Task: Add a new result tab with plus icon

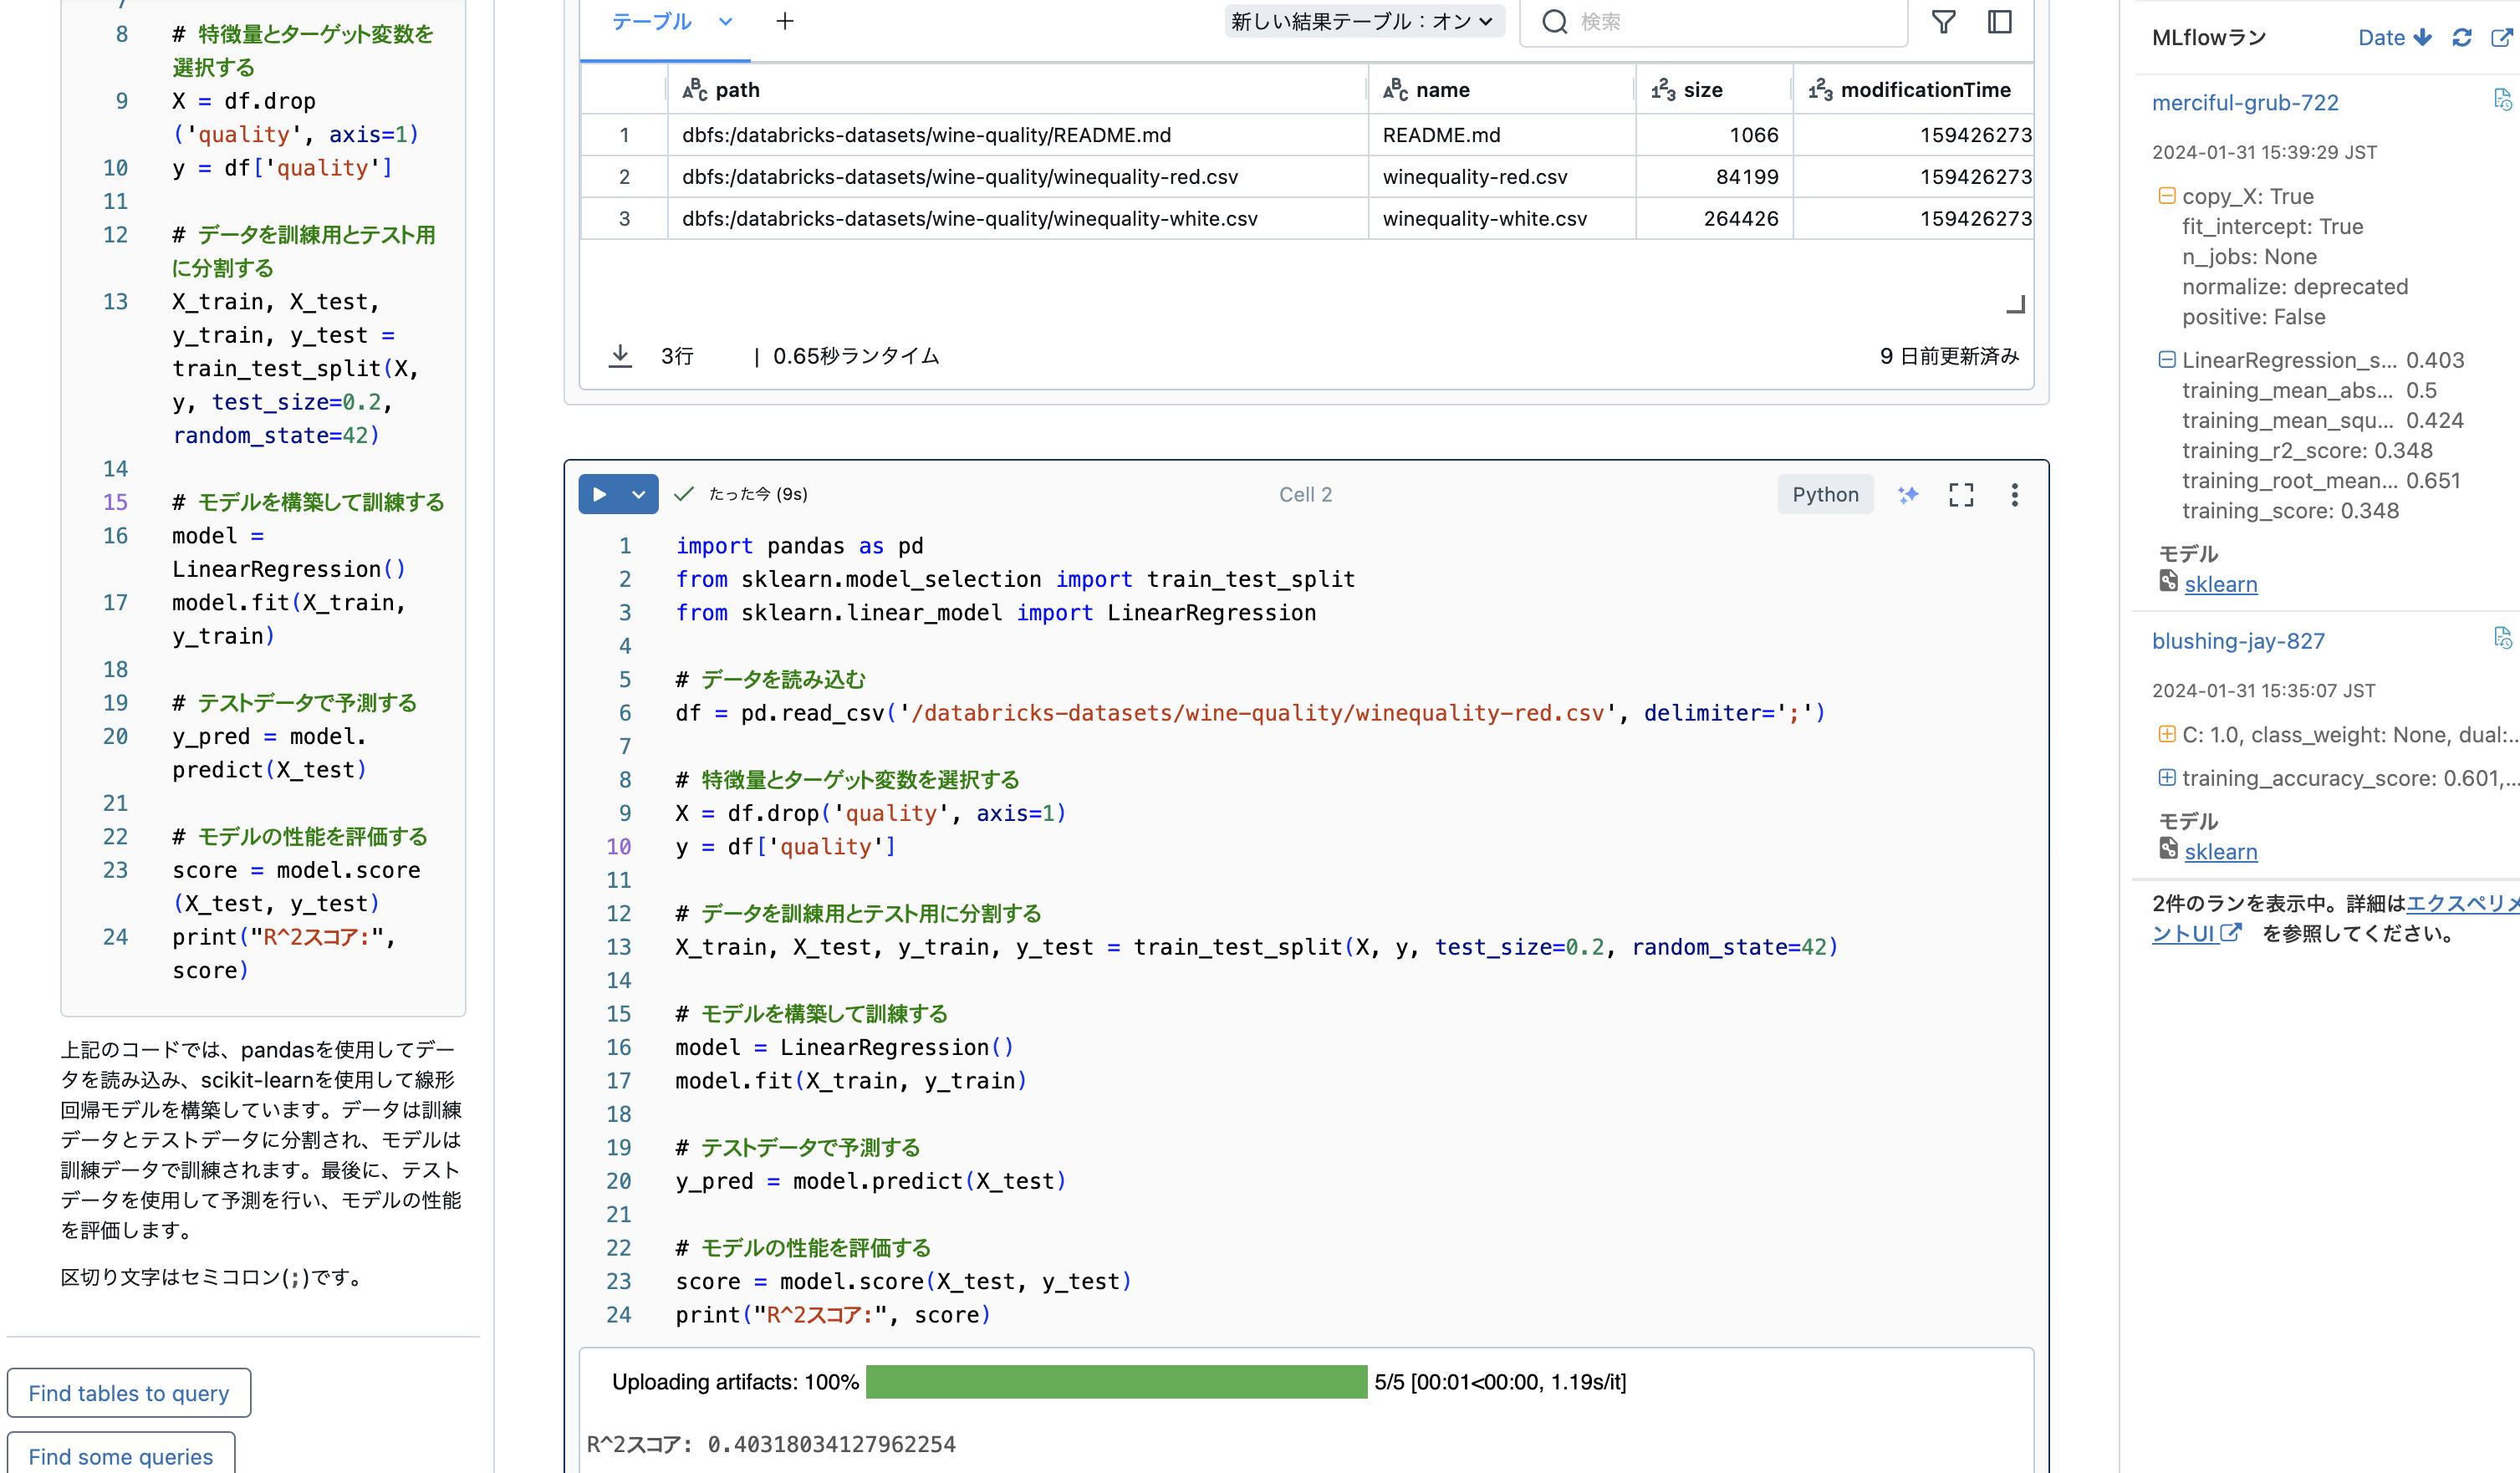Action: click(785, 21)
